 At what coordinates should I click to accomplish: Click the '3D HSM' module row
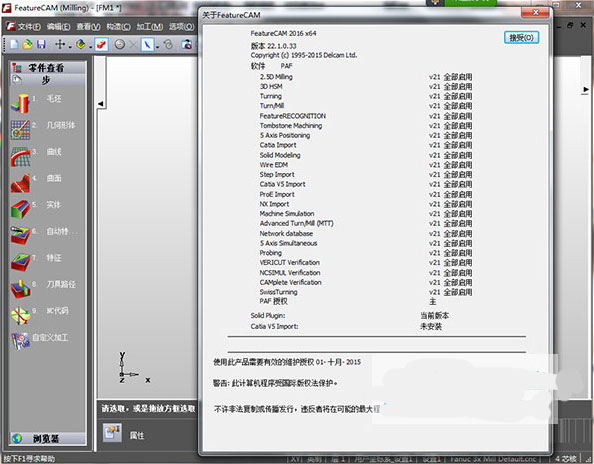366,86
